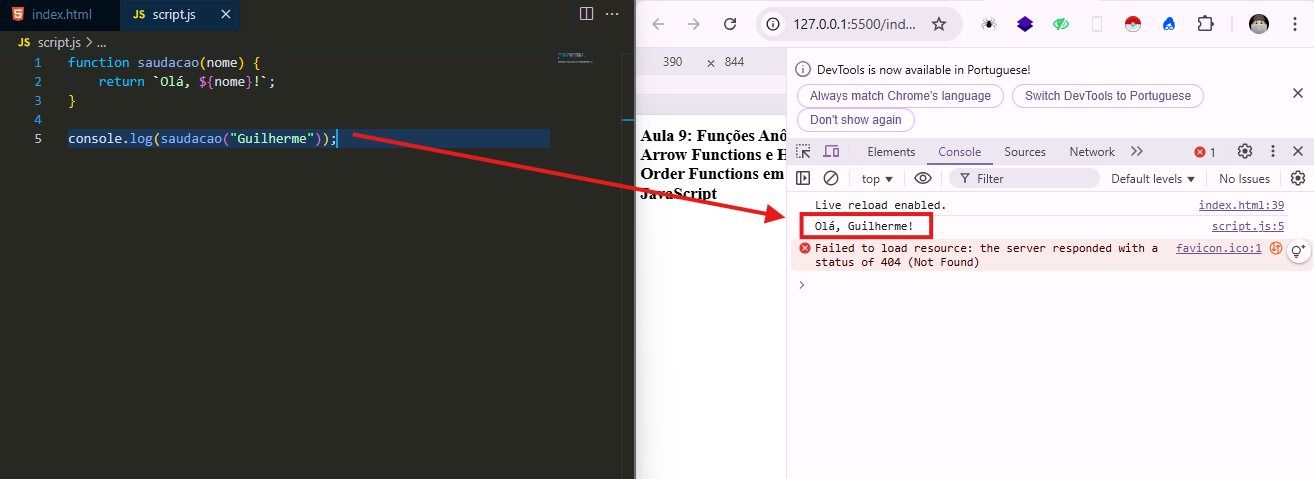Reload the page in Chrome
The width and height of the screenshot is (1314, 479).
point(730,24)
